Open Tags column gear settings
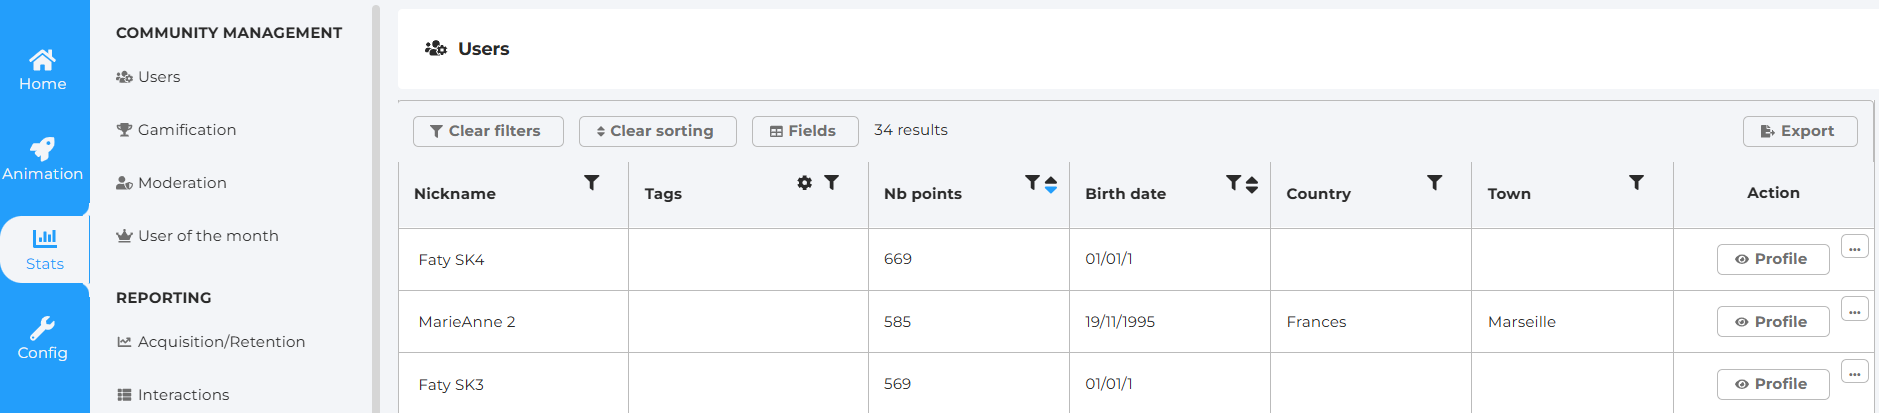Viewport: 1879px width, 413px height. click(804, 183)
